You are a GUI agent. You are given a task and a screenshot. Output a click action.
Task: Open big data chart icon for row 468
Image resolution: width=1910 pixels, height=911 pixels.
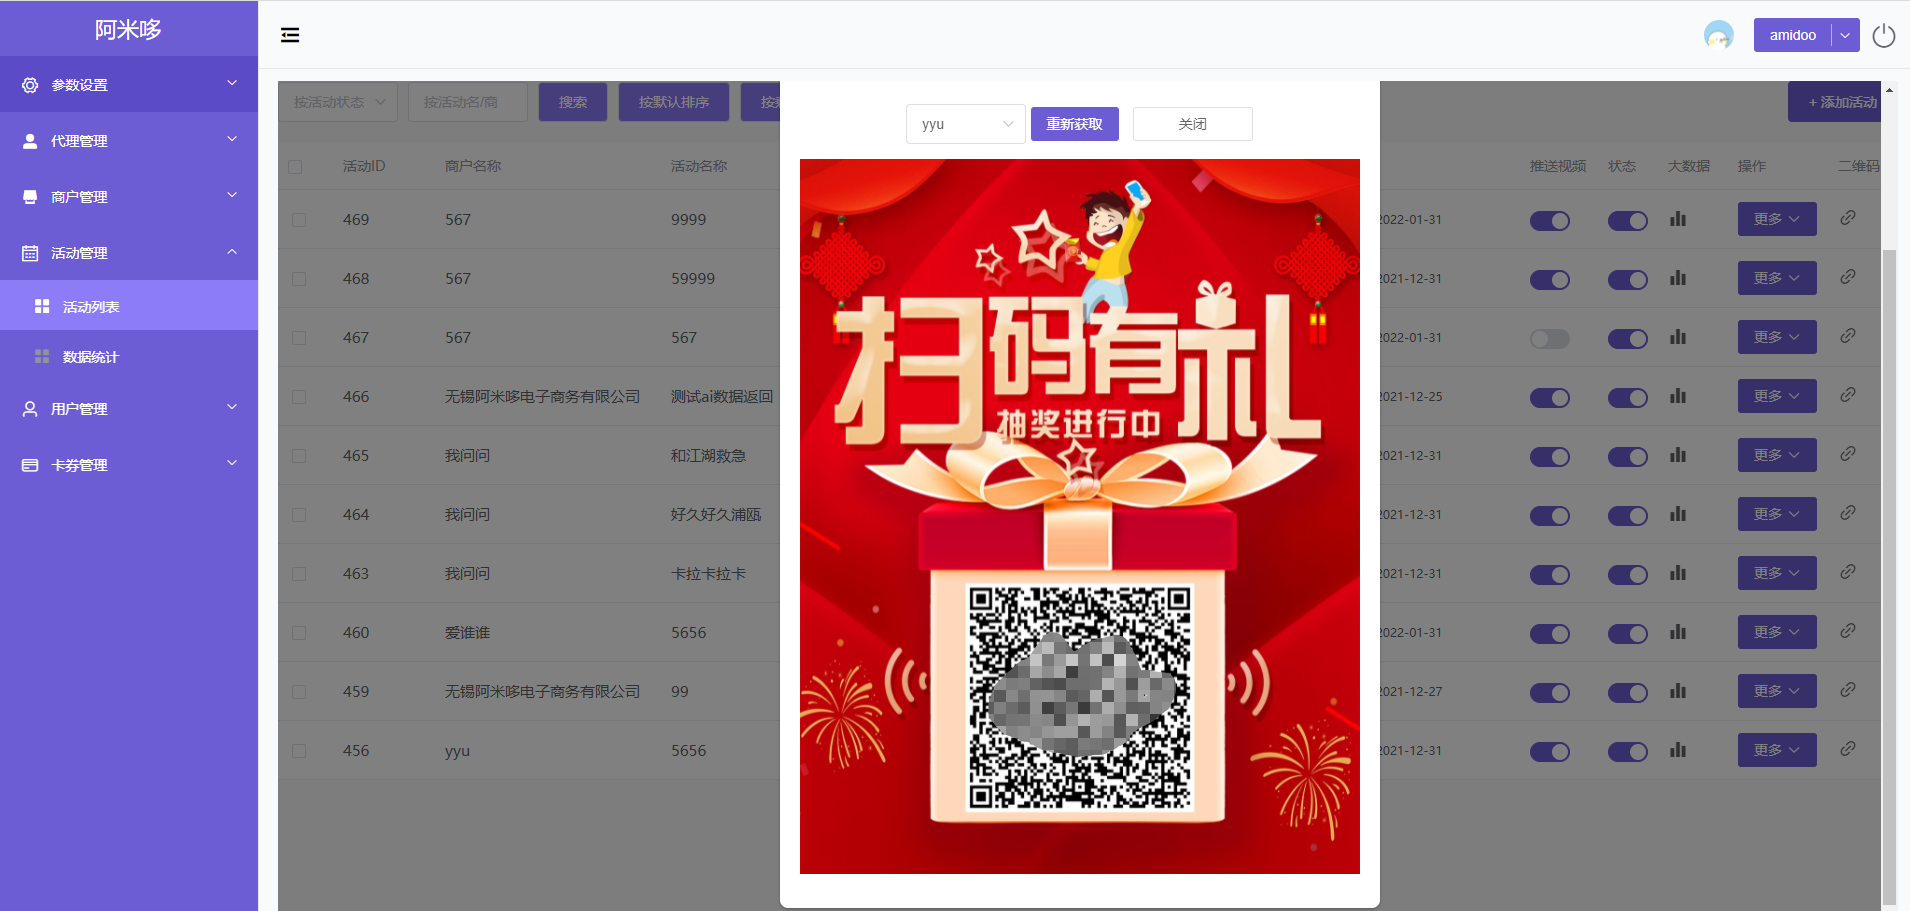pyautogui.click(x=1678, y=278)
